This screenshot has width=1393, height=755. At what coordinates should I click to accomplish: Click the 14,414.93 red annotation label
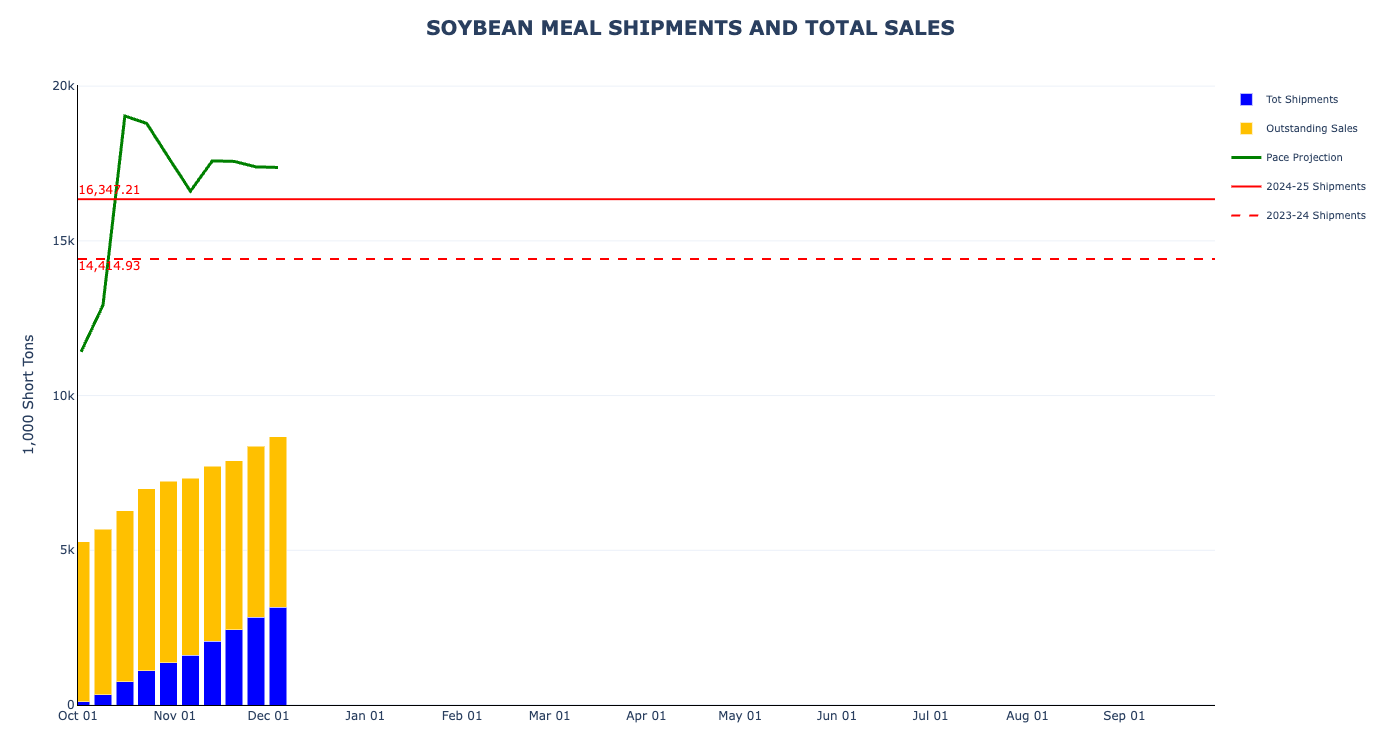[109, 266]
